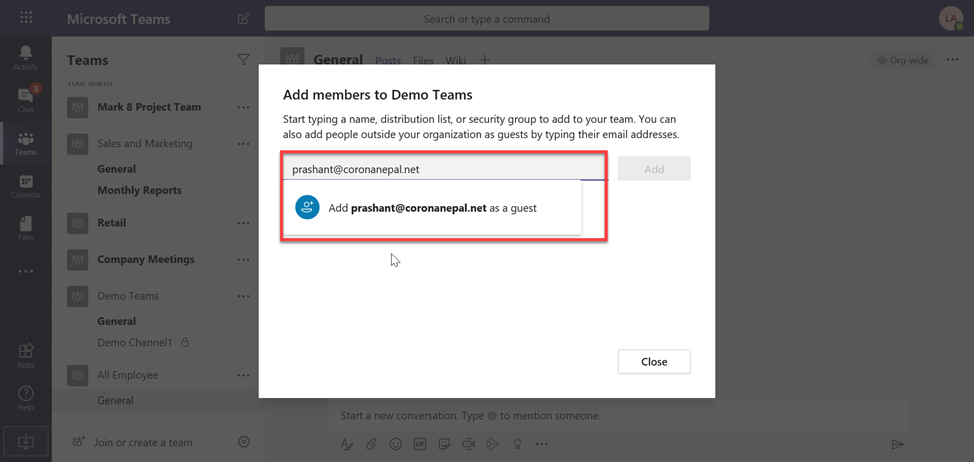
Task: Select Add prashant@coronanepal.net as a guest suggestion
Action: click(x=432, y=208)
